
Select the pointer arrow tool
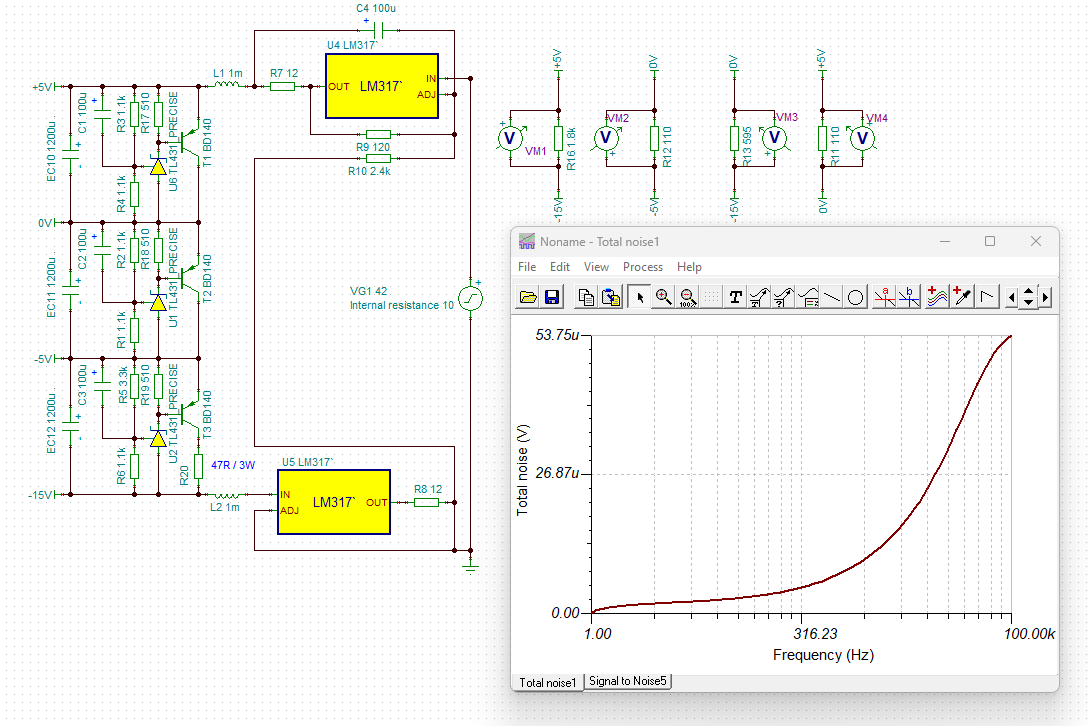click(640, 297)
